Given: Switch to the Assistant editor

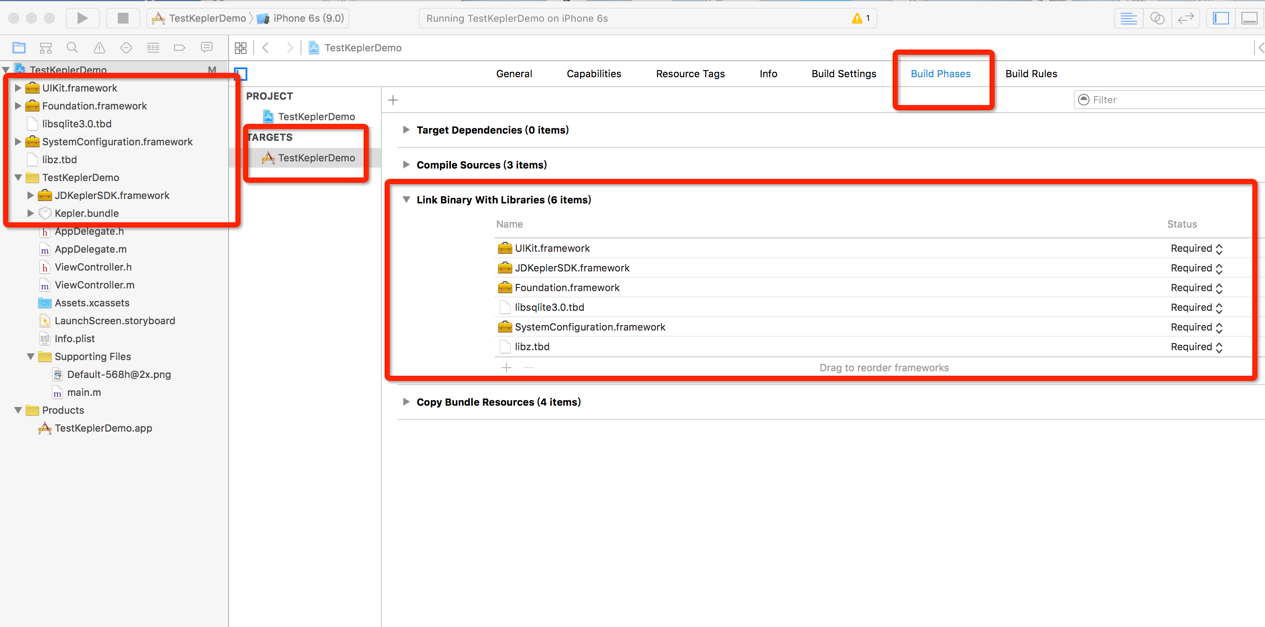Looking at the screenshot, I should 1157,18.
